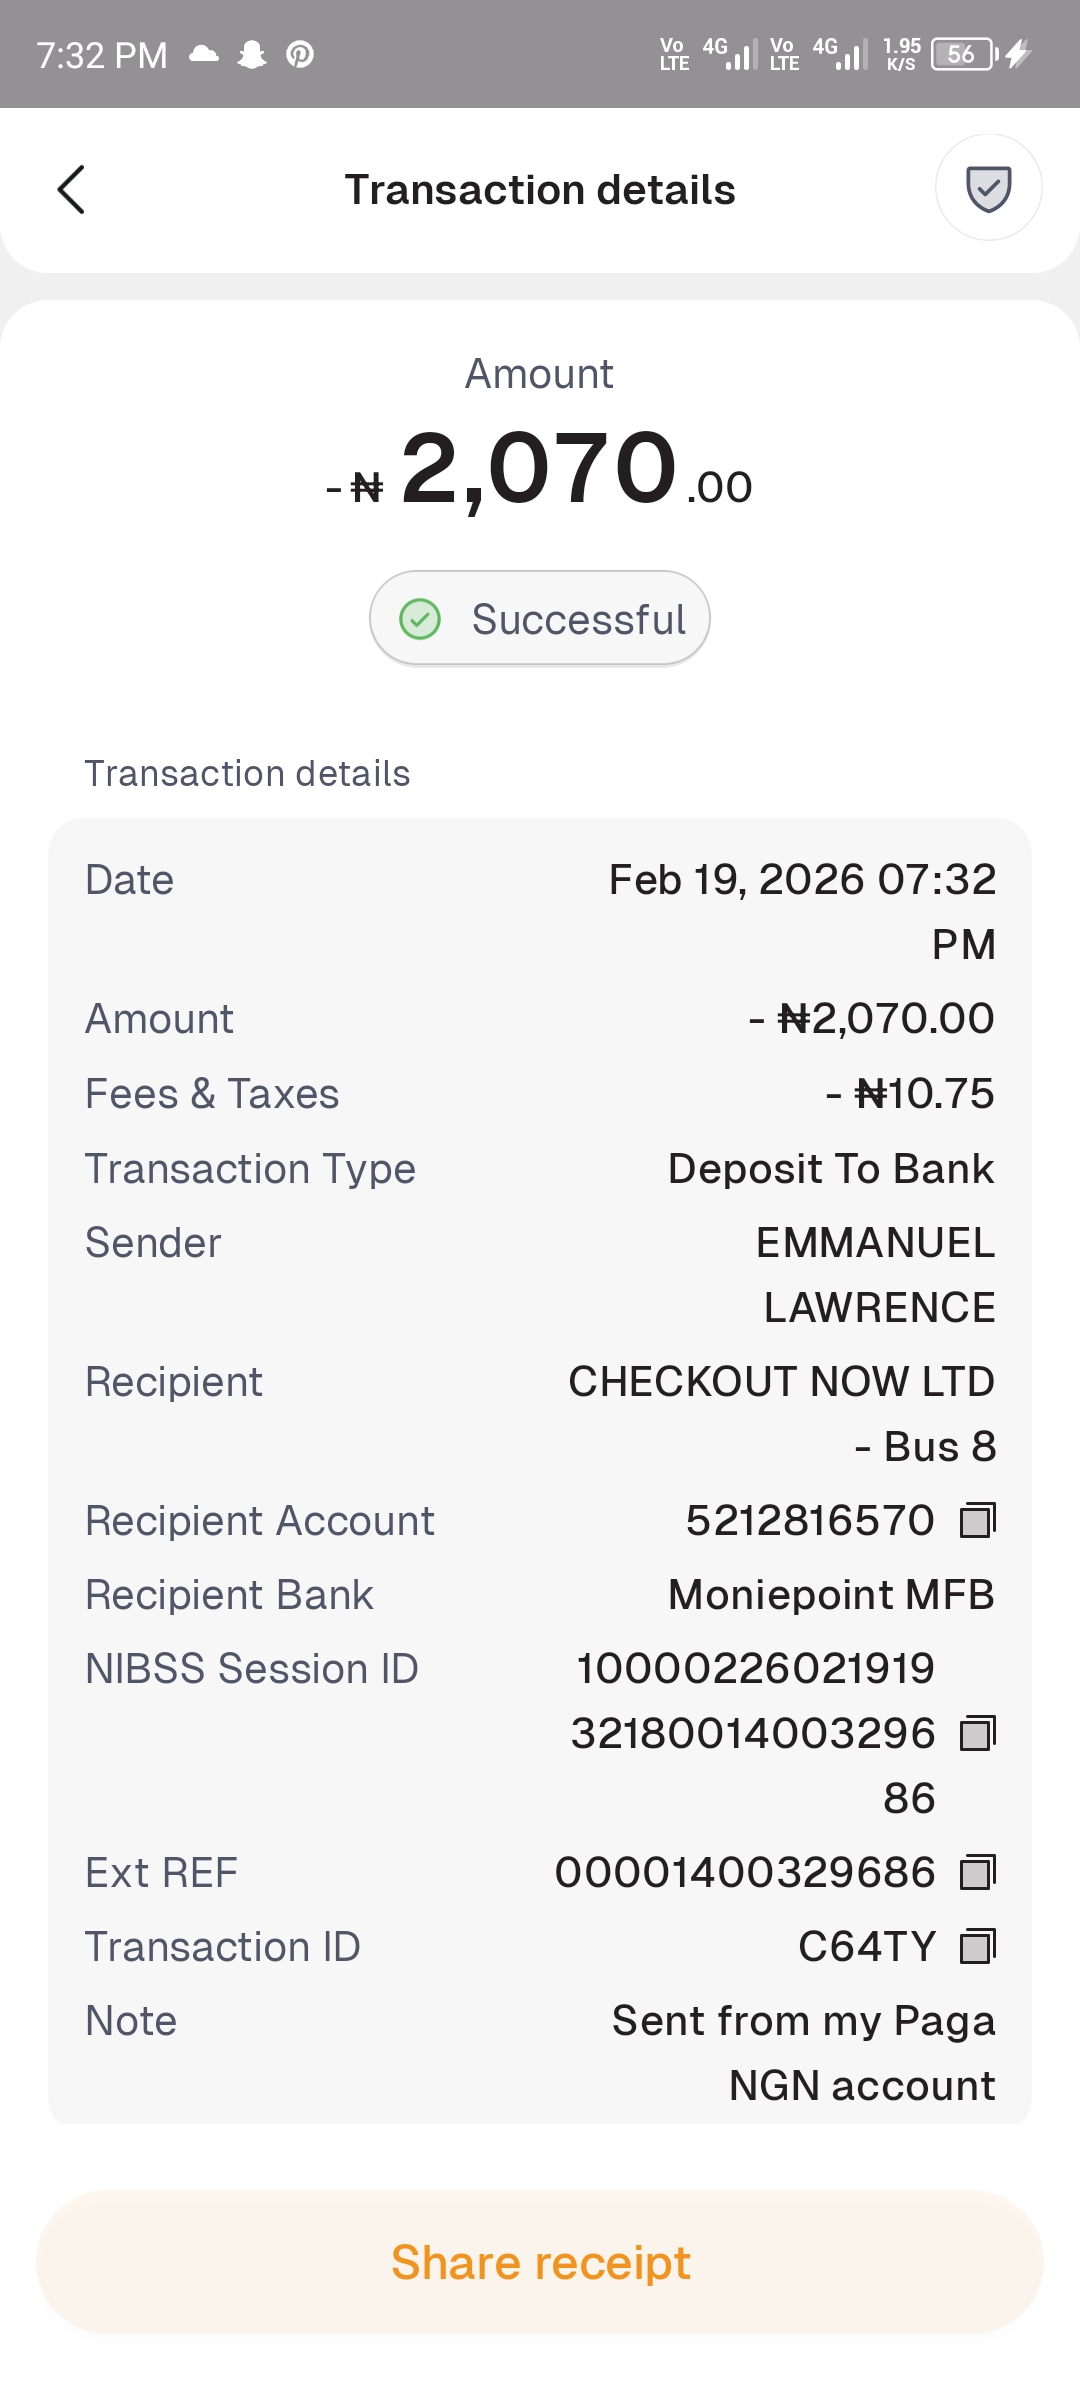This screenshot has height=2400, width=1080.
Task: Select the Recipient Bank Moniepoint MFB value
Action: (x=831, y=1595)
